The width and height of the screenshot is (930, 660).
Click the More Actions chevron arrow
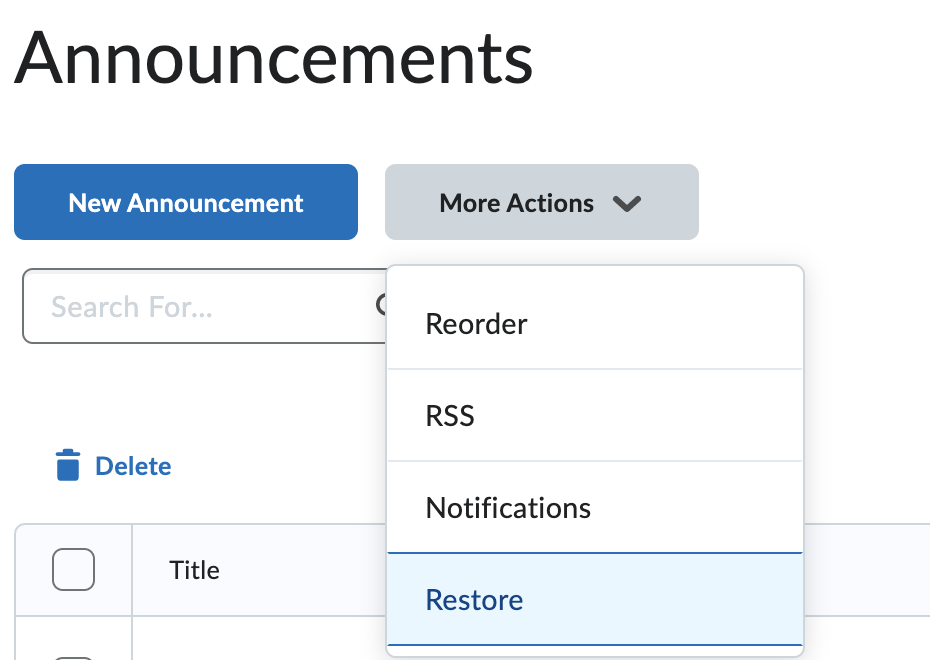(x=628, y=203)
